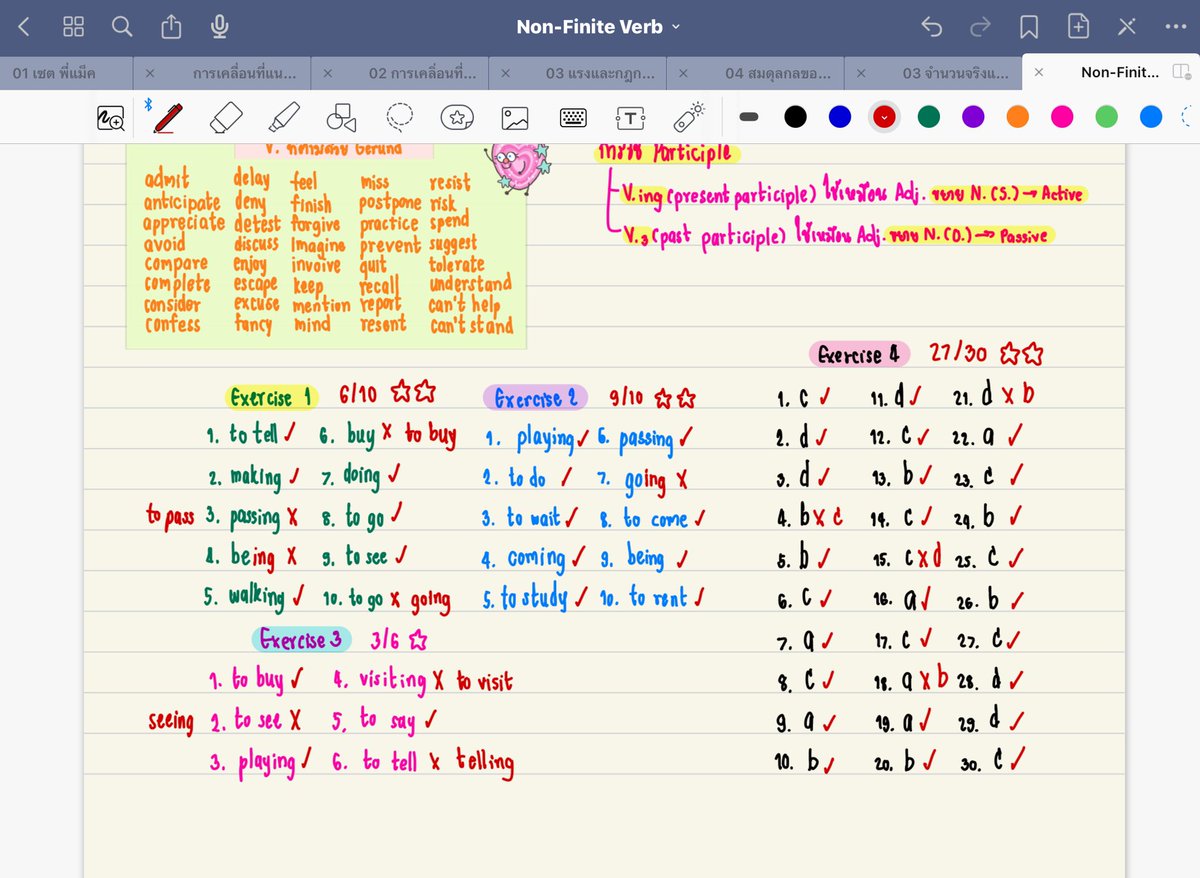
Task: Pick the dark blue pen color
Action: tap(840, 117)
